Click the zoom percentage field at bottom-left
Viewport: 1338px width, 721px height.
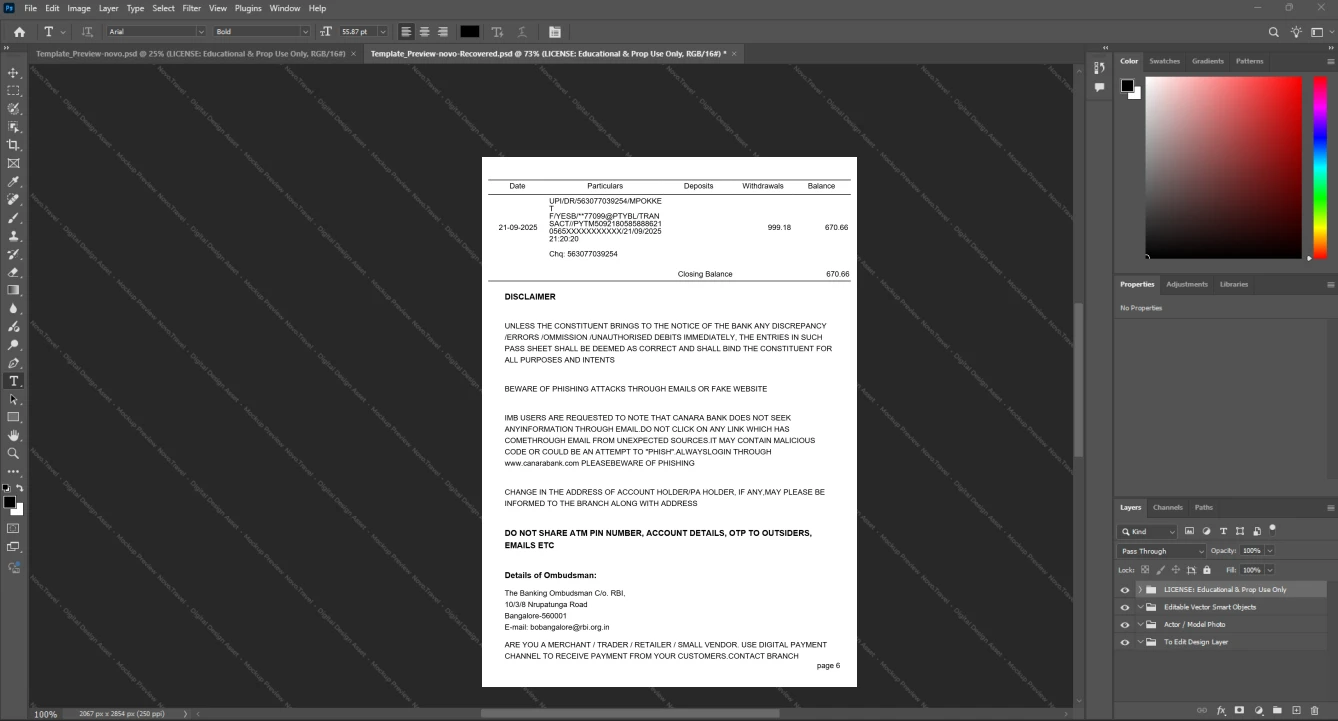(46, 714)
